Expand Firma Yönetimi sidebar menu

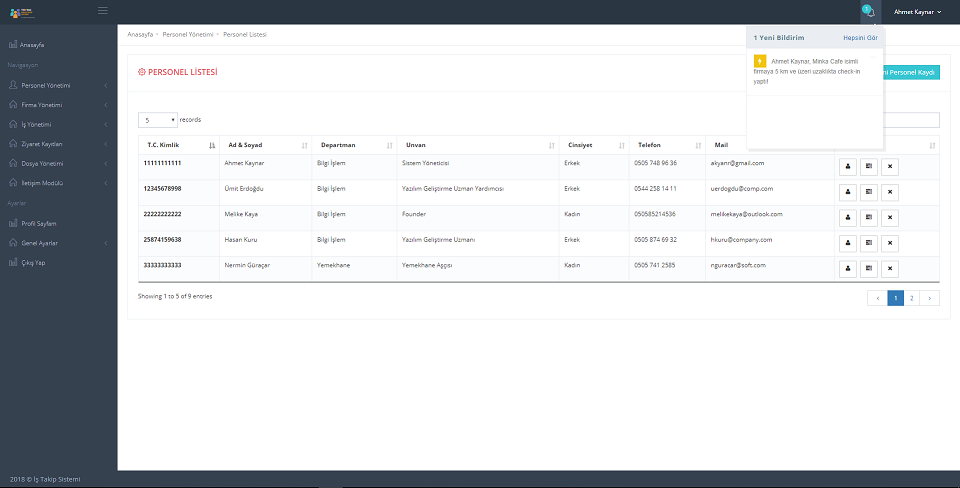58,105
